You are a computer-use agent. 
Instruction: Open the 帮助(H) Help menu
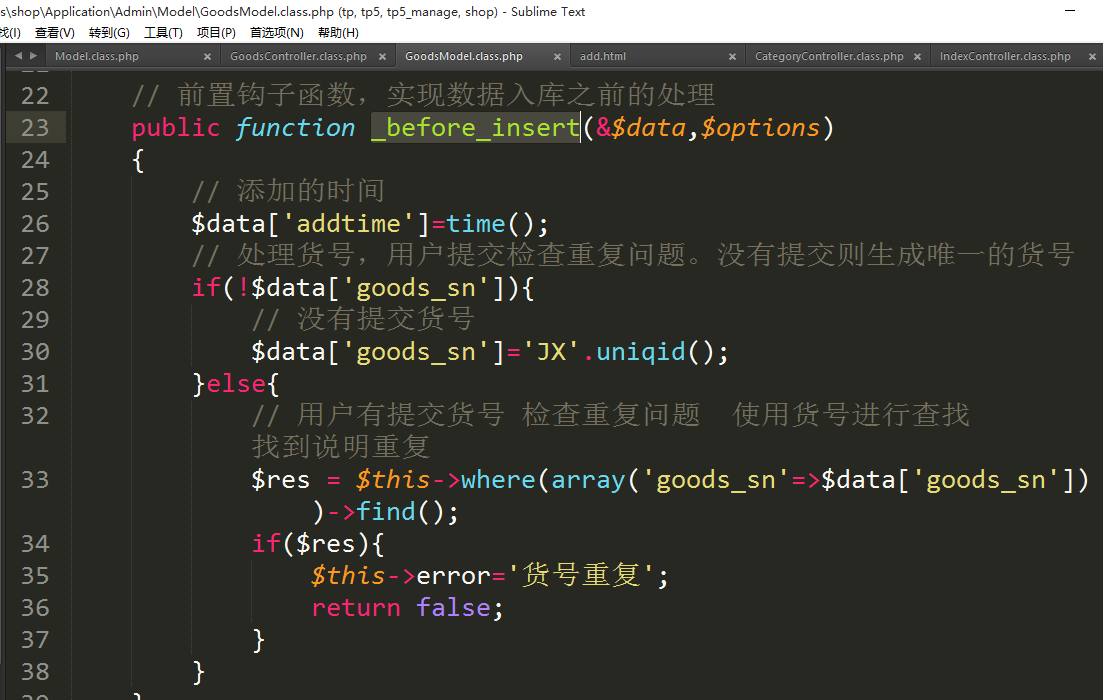tap(338, 32)
